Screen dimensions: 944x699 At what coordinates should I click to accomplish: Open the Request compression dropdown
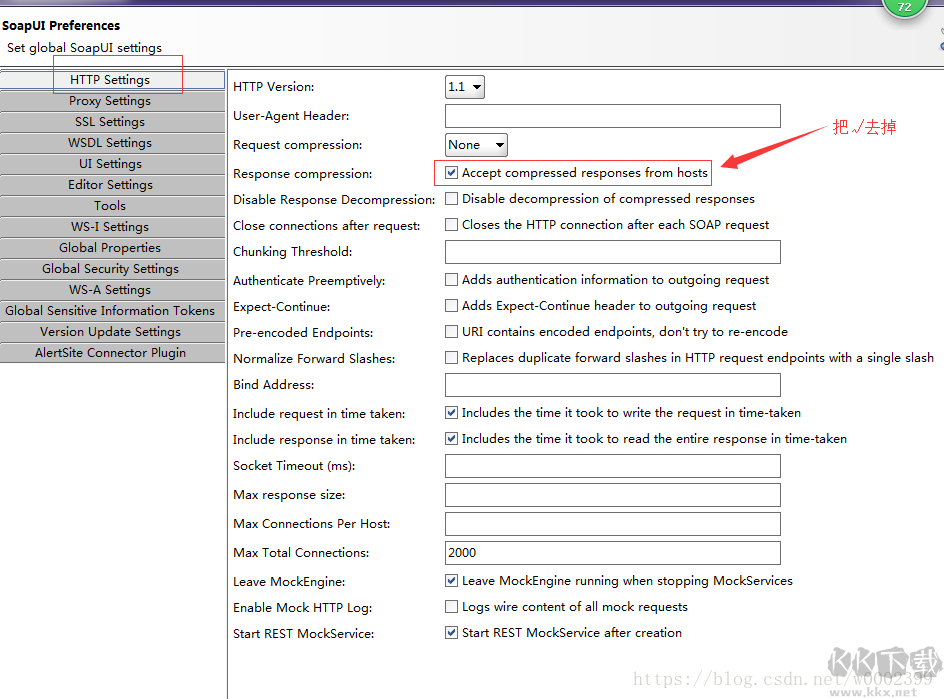click(476, 145)
